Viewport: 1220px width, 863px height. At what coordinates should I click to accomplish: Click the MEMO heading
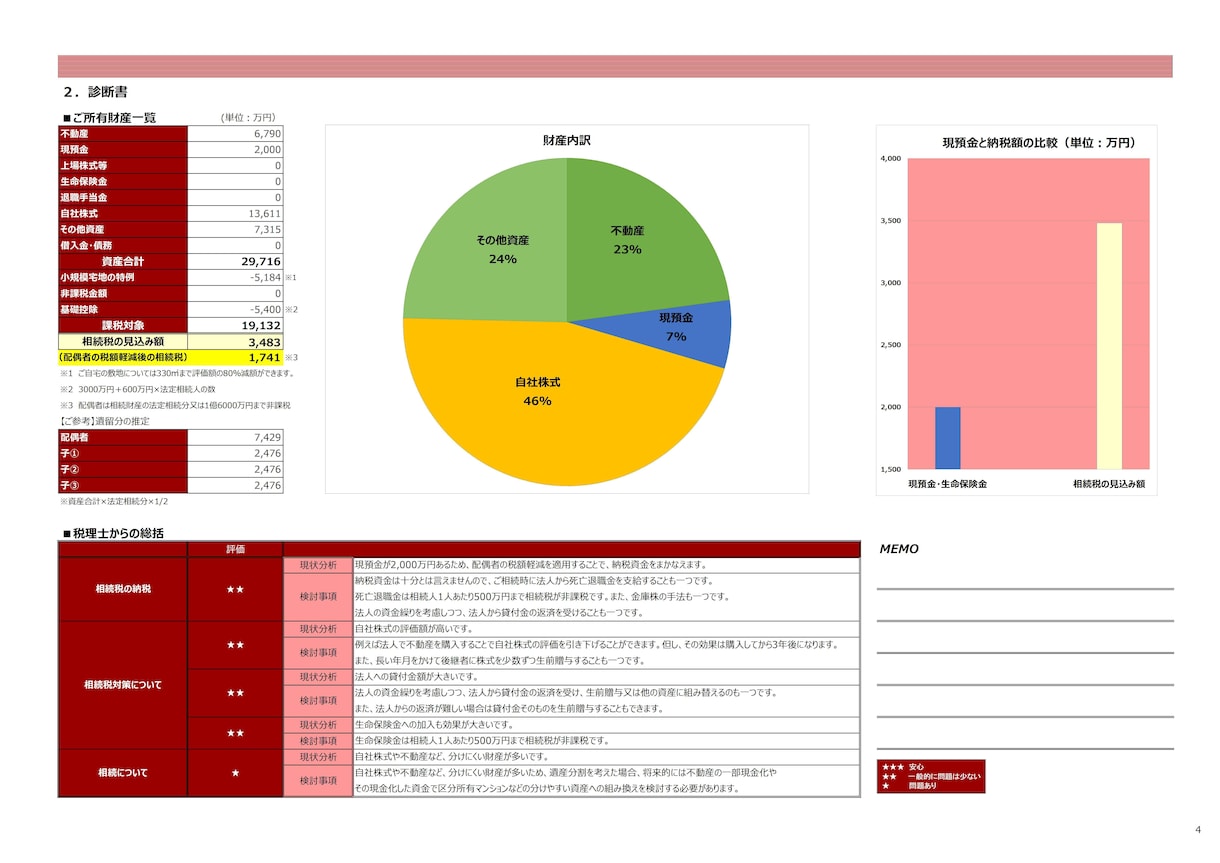(x=898, y=549)
